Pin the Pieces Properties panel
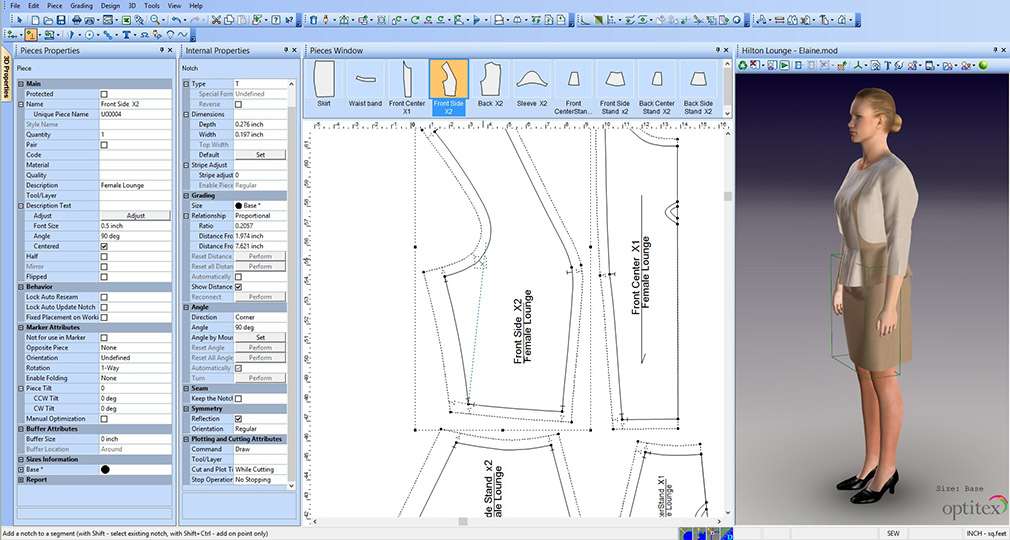The height and width of the screenshot is (540, 1010). [x=162, y=50]
